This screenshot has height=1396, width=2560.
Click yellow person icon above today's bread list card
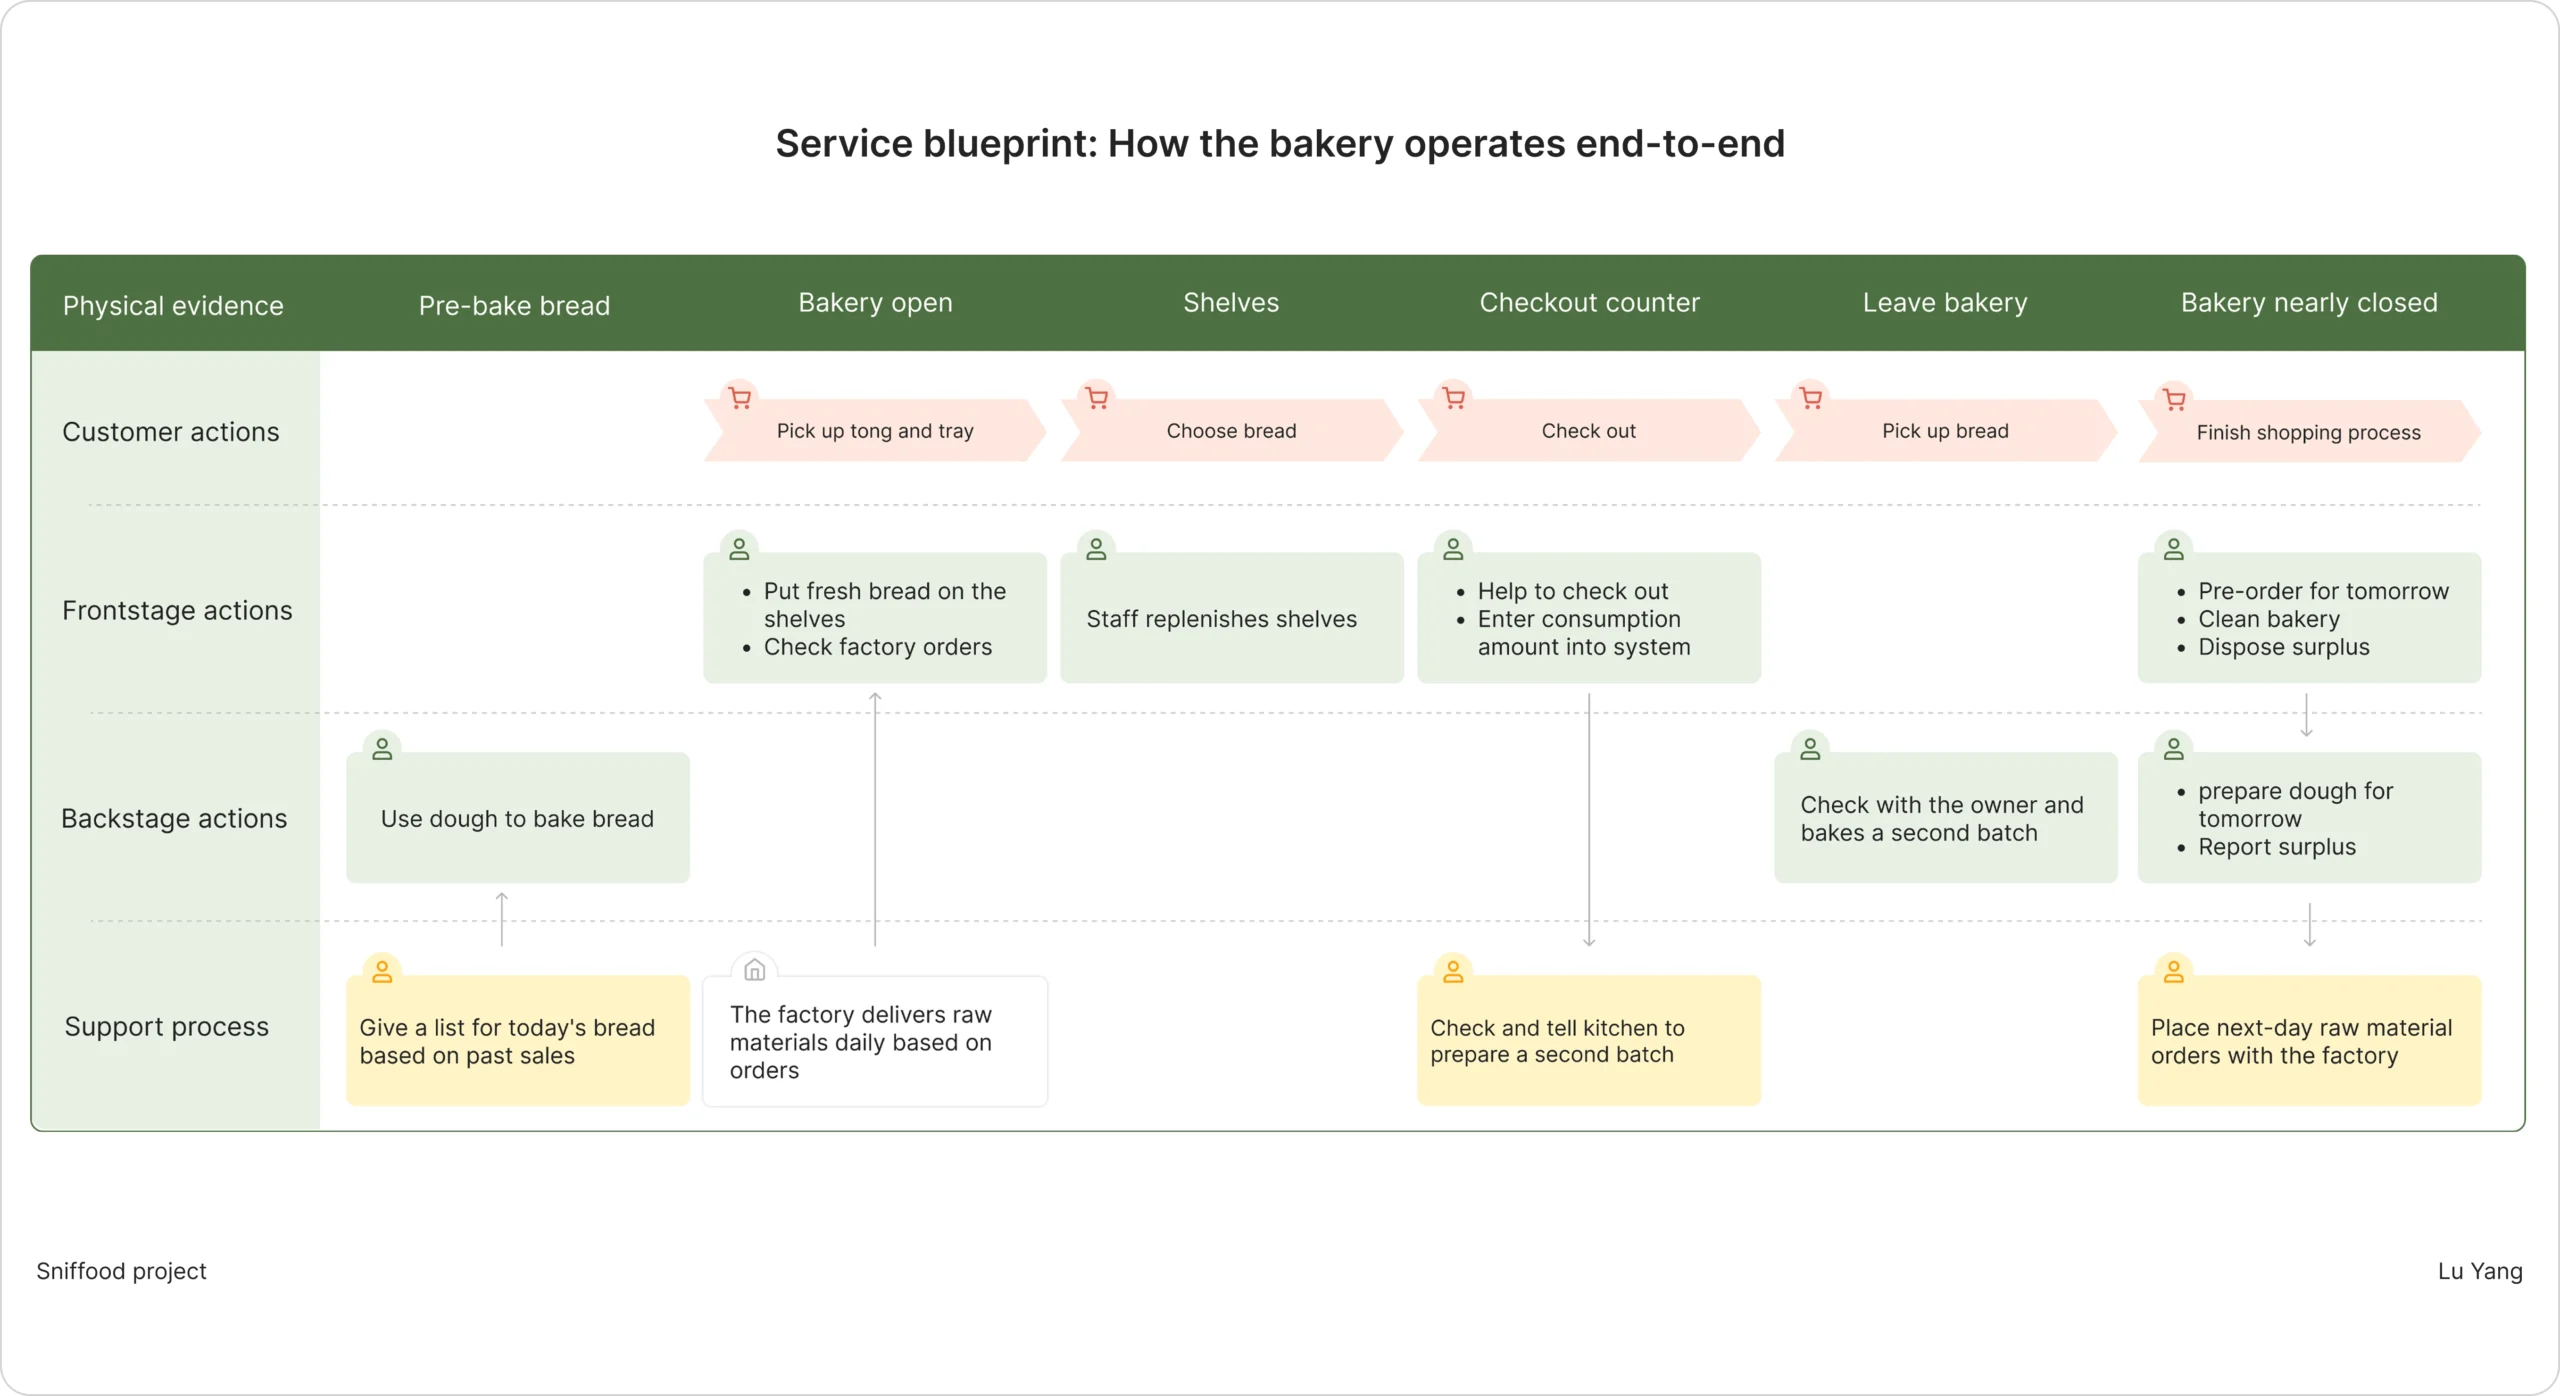[x=382, y=971]
